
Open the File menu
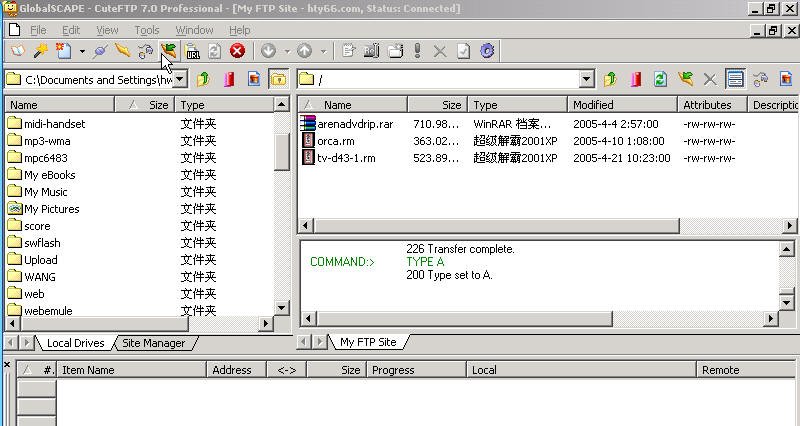pos(38,31)
